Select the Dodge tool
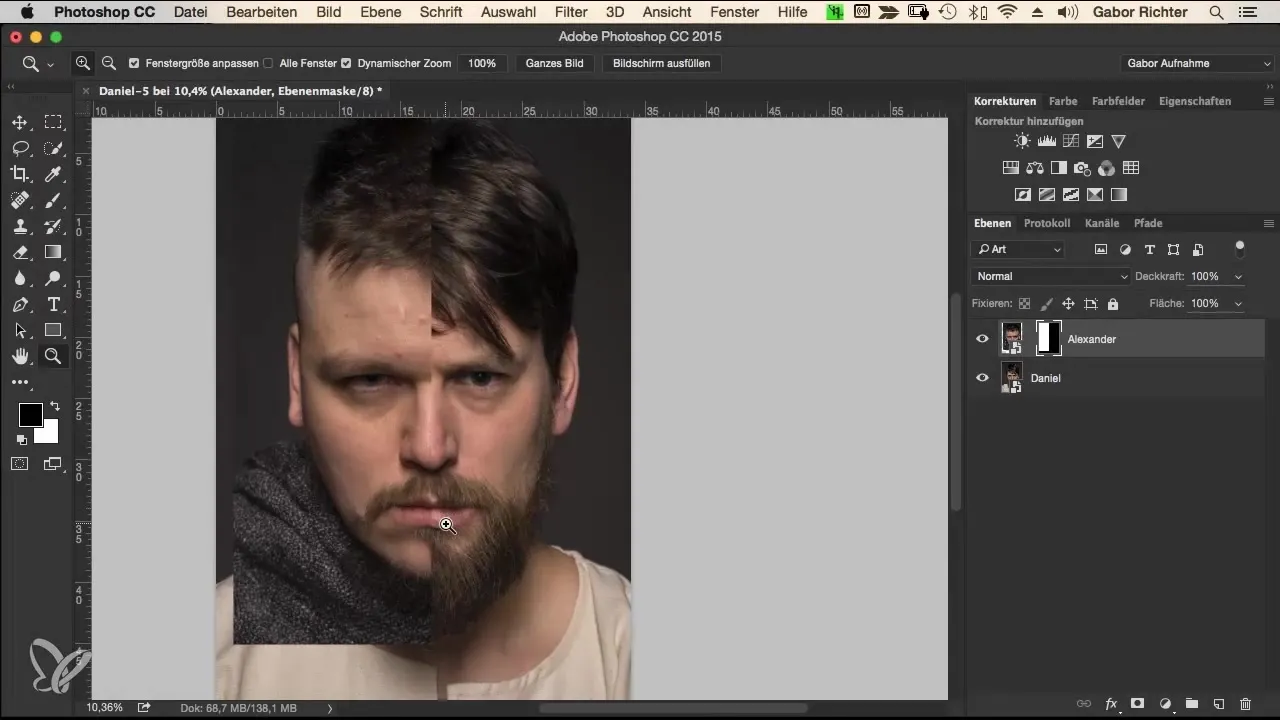 click(x=53, y=278)
